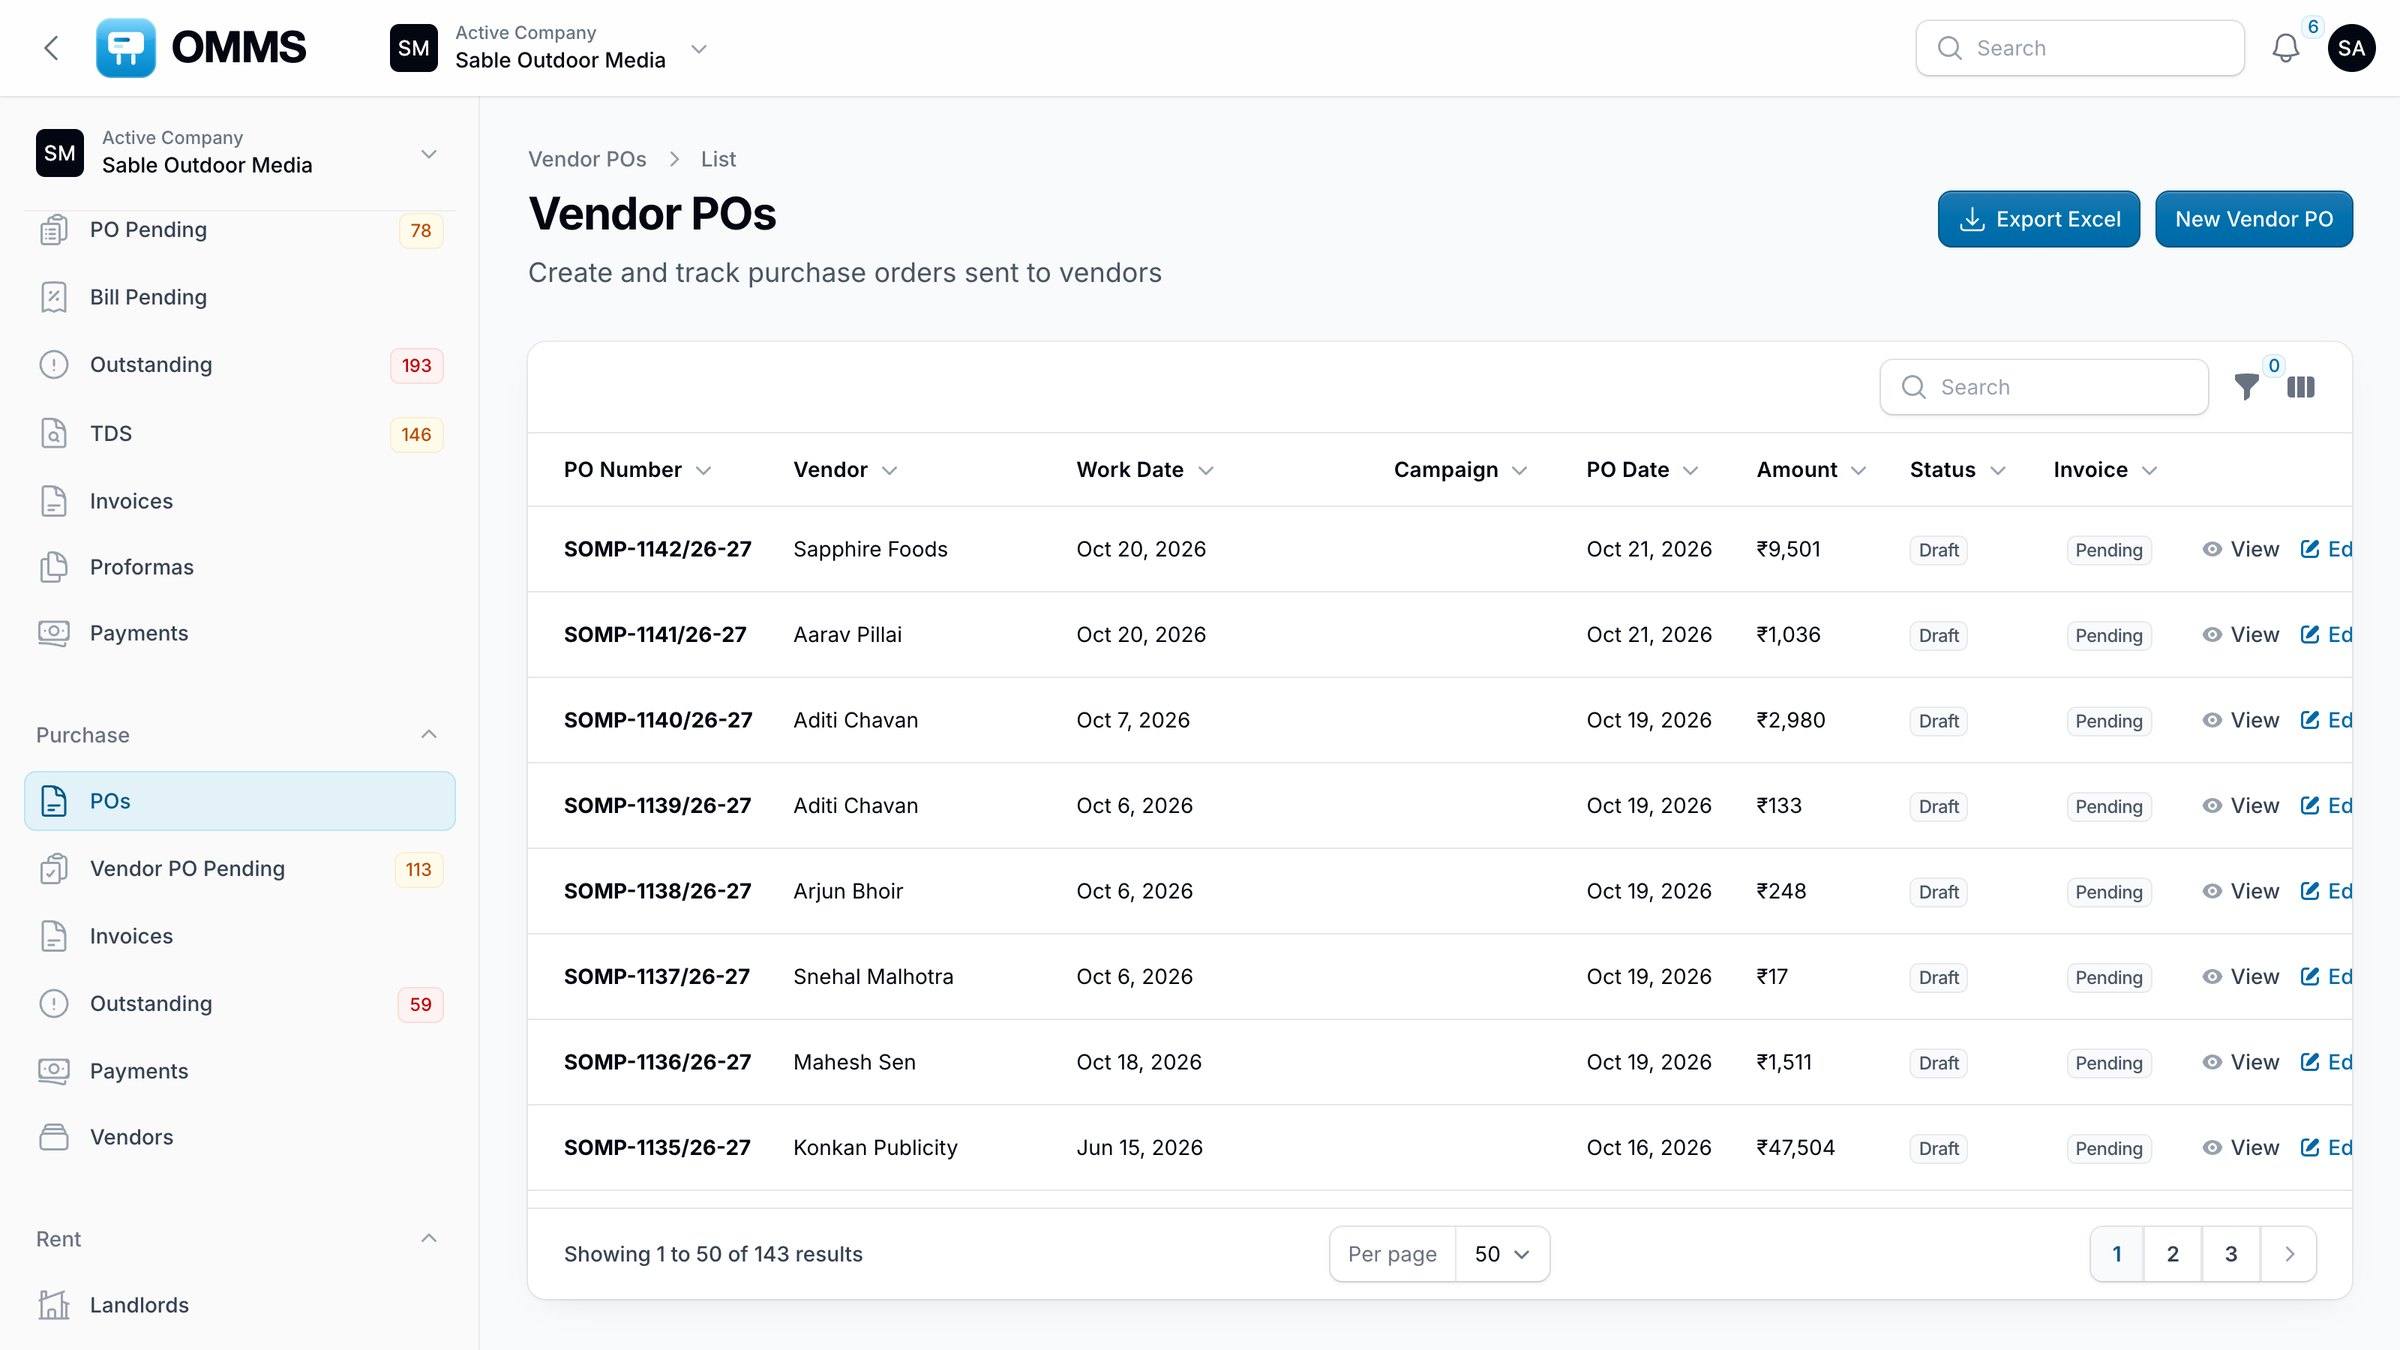
Task: Click the Vendor POs breadcrumb
Action: click(587, 159)
